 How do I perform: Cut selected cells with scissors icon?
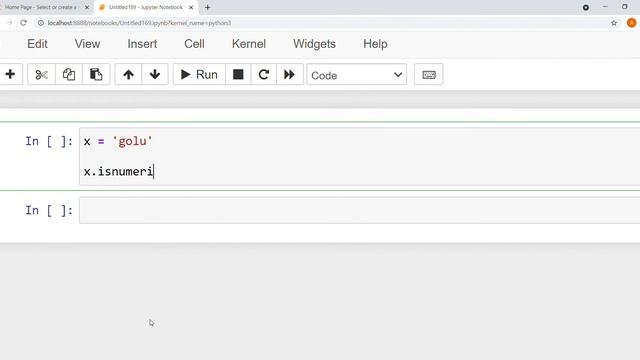(x=41, y=74)
